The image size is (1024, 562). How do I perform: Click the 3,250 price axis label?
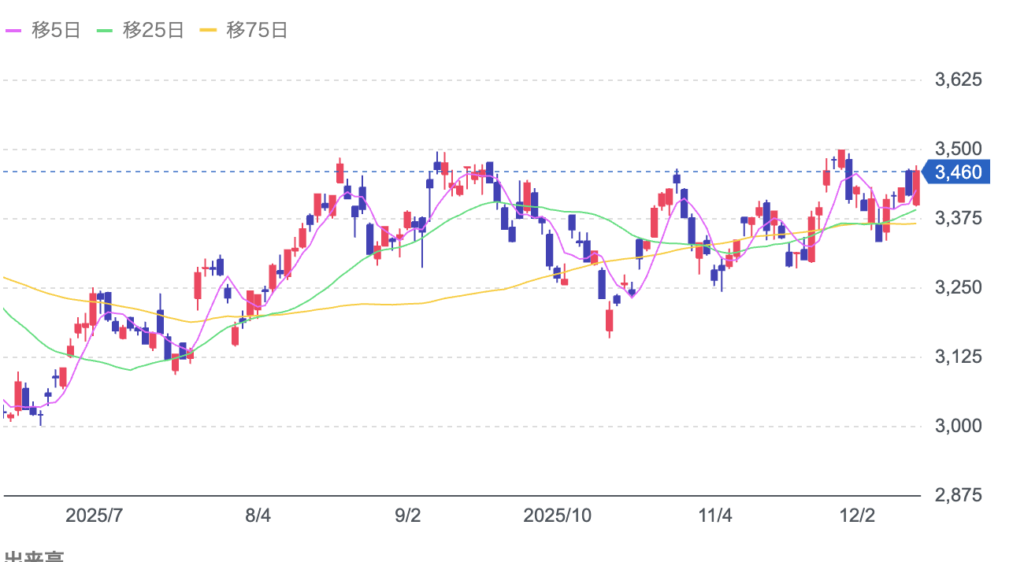pos(957,287)
